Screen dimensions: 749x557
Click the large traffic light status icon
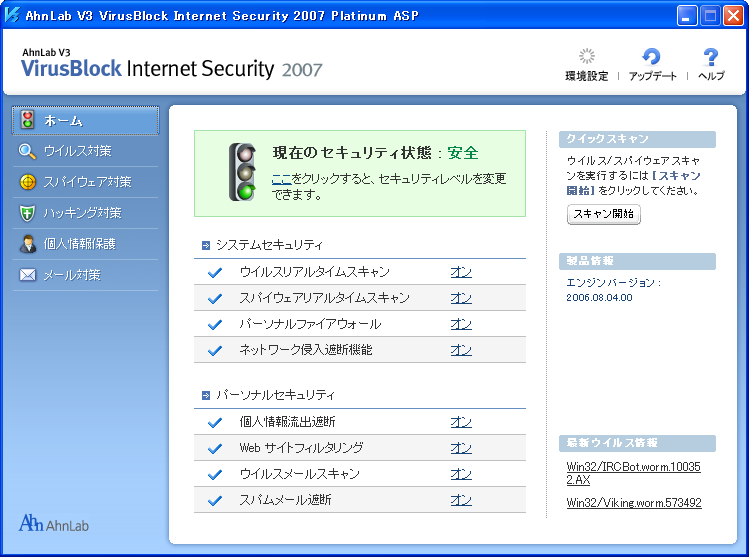[x=243, y=172]
